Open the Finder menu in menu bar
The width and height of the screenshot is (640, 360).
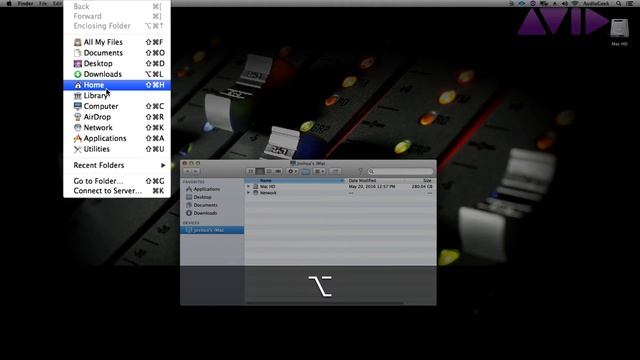coord(25,3)
